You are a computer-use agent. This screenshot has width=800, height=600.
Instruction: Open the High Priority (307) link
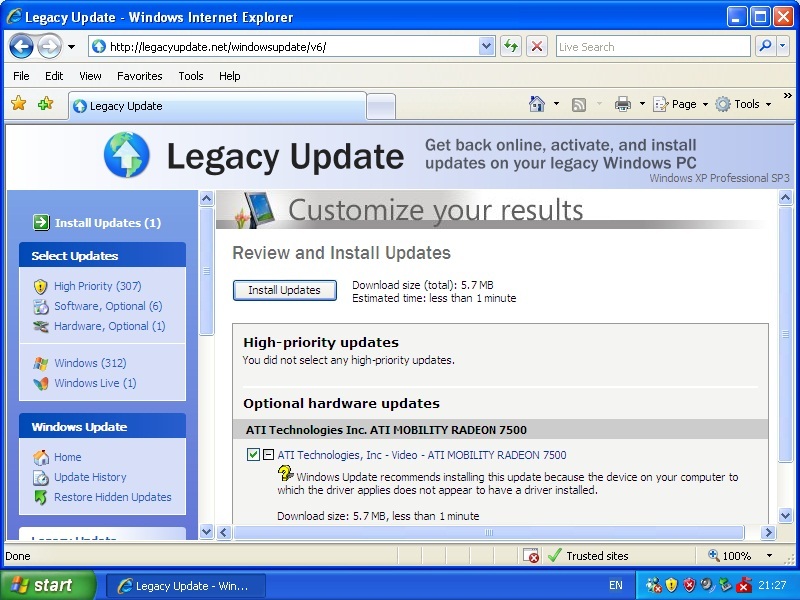pyautogui.click(x=97, y=286)
